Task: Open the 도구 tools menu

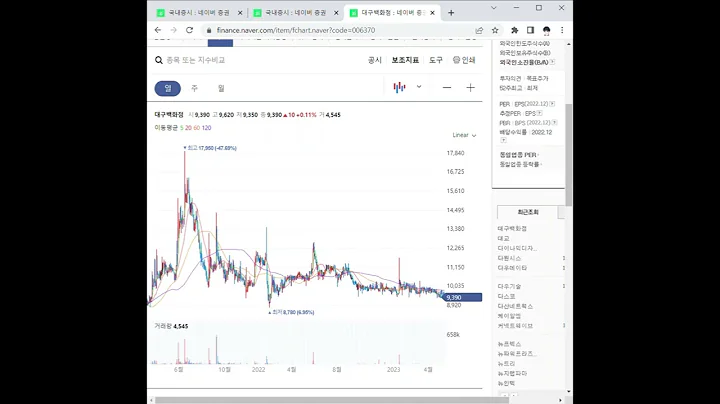Action: pos(436,60)
